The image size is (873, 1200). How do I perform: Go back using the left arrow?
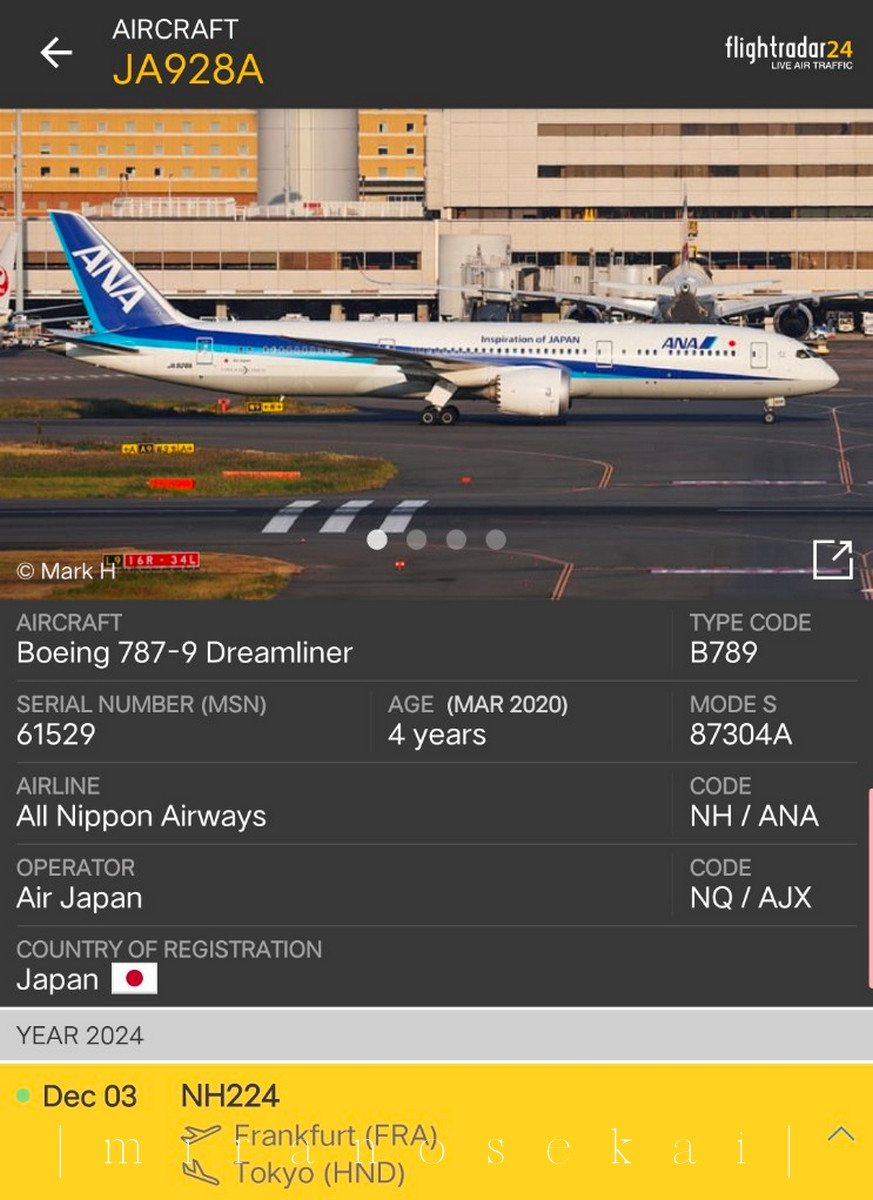click(x=56, y=52)
